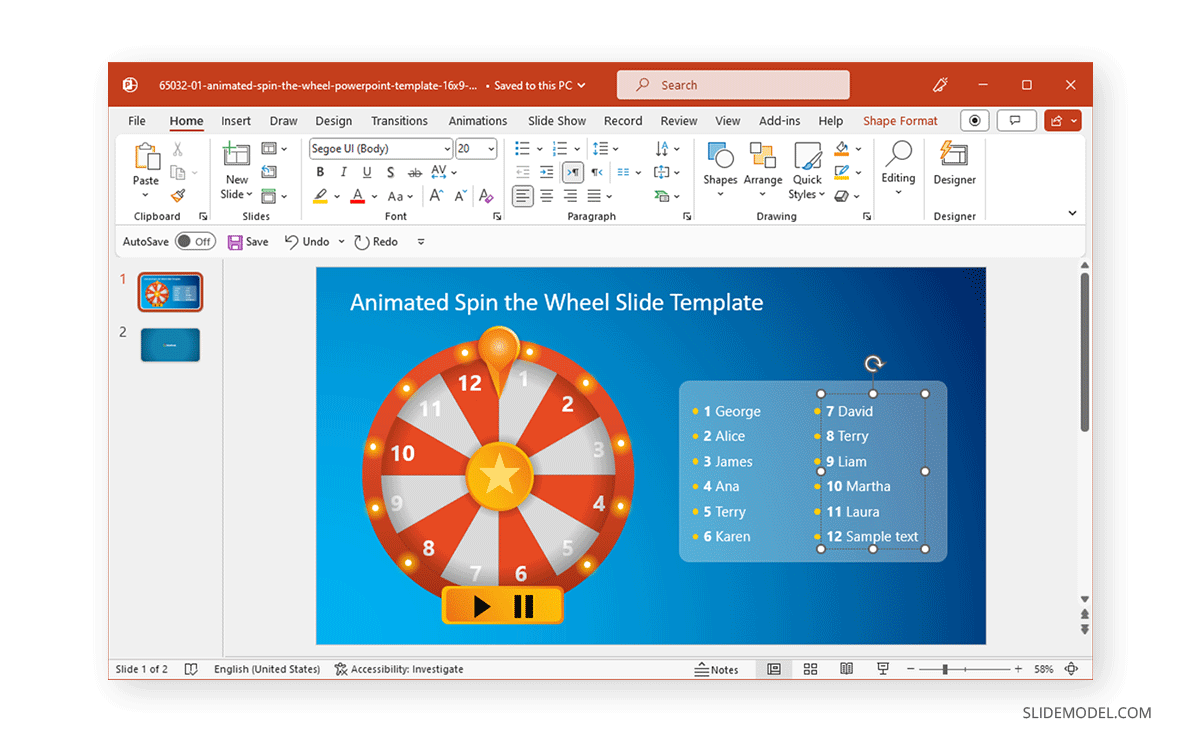
Task: Open the font name dropdown
Action: tap(447, 148)
